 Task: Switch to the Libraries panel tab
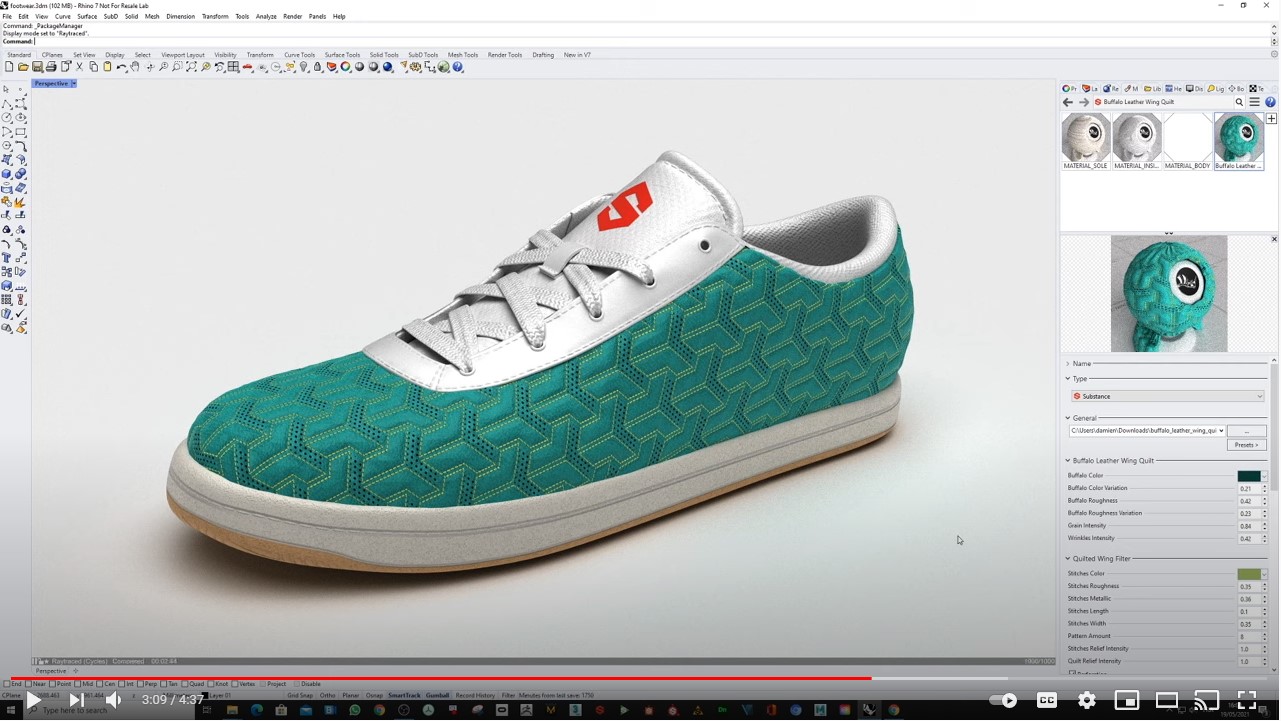[1152, 89]
